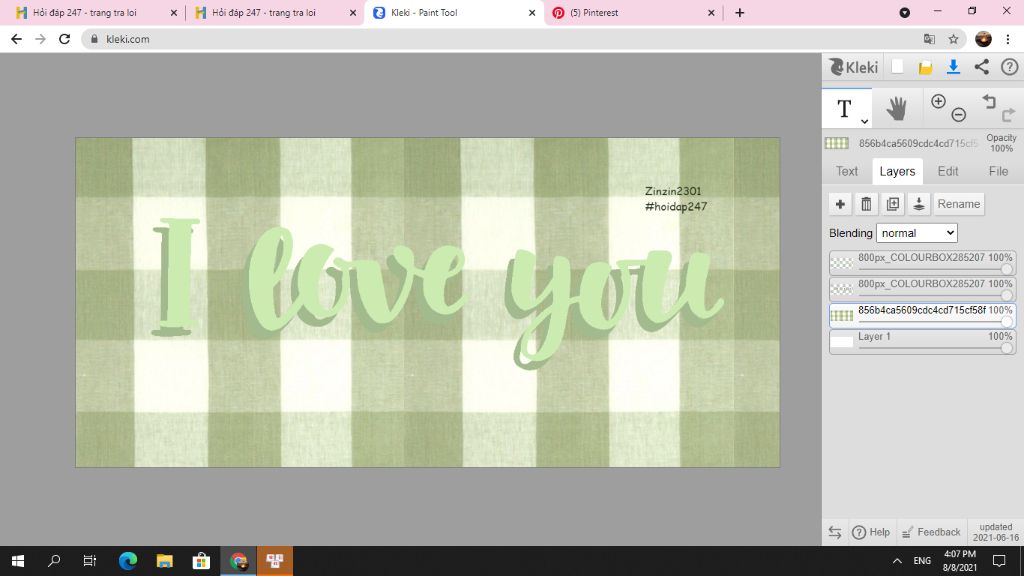Open the File tab
Screen dimensions: 1024x576
click(998, 171)
